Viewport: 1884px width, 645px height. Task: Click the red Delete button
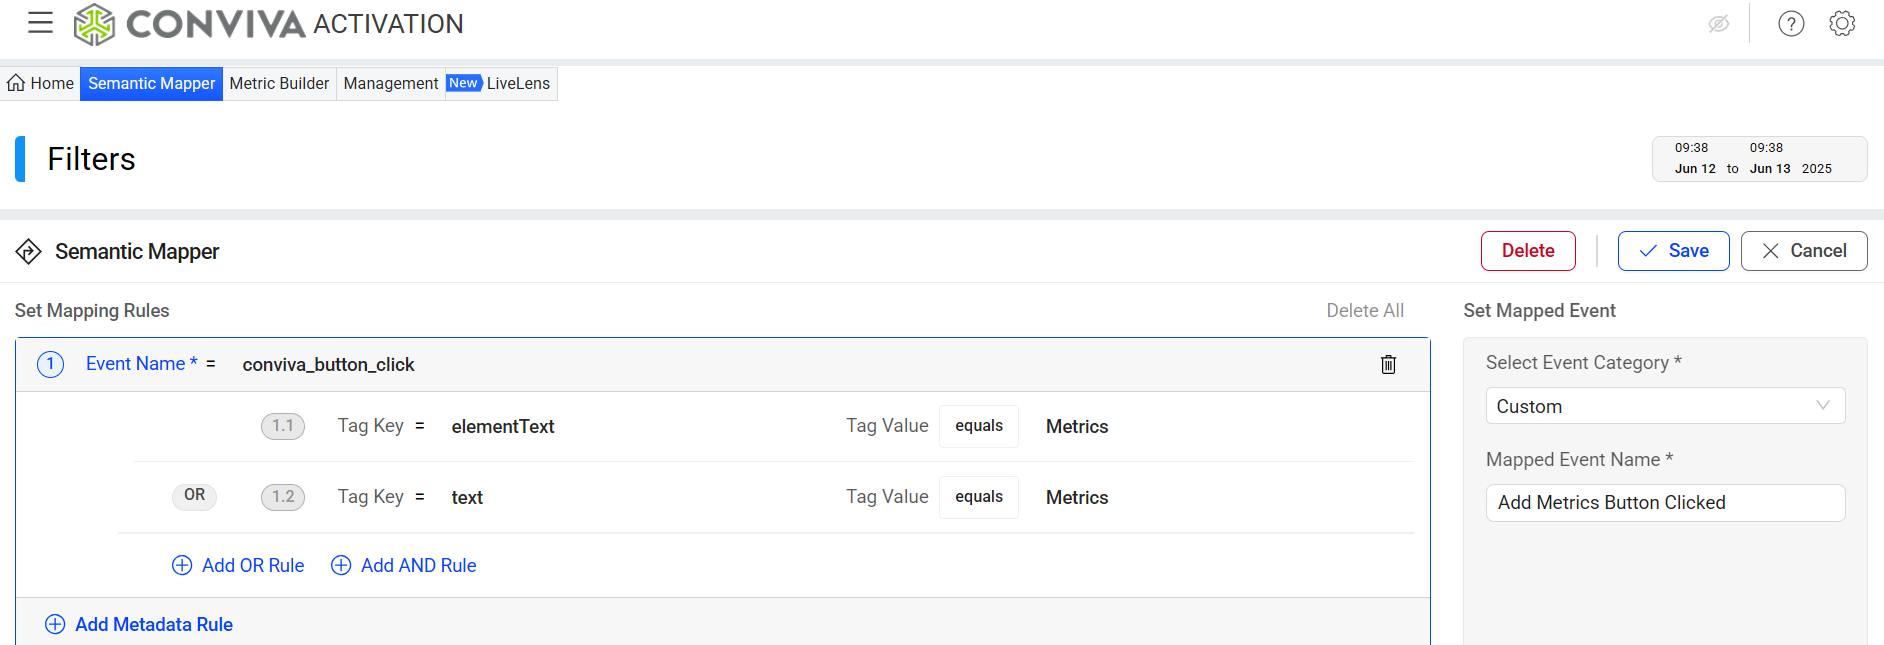click(x=1527, y=251)
